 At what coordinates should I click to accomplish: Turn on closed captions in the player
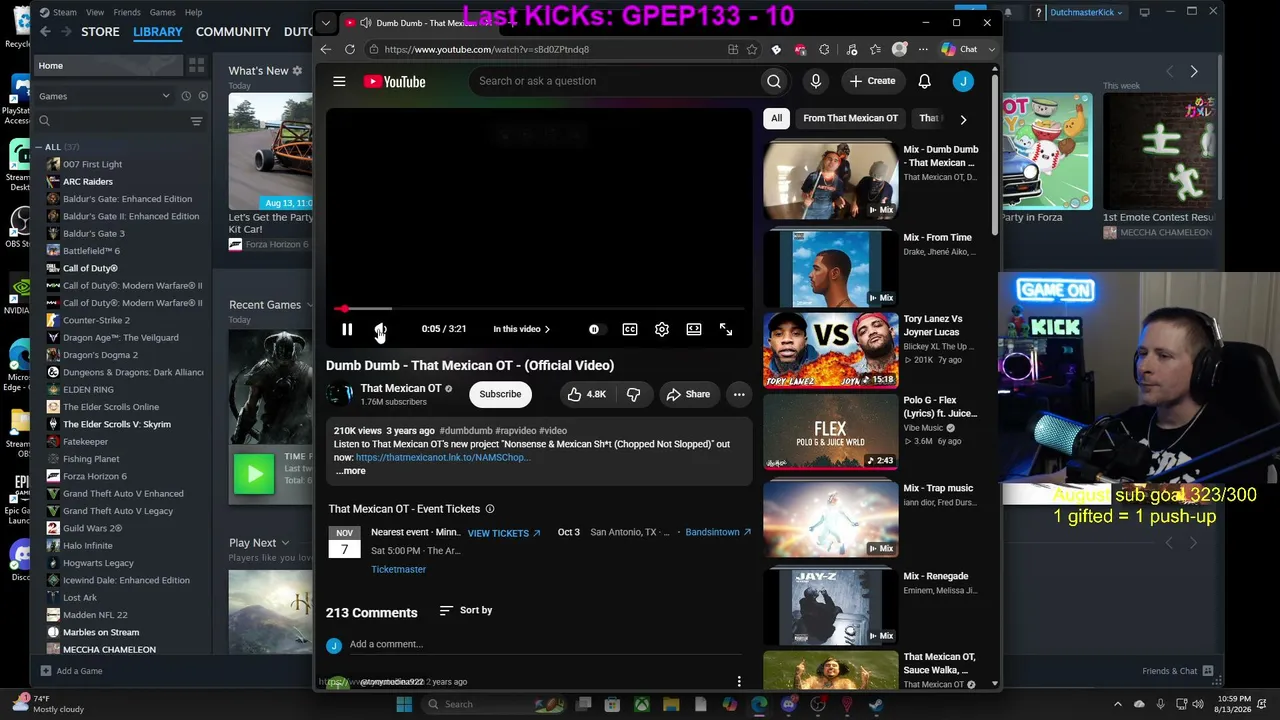pos(630,329)
